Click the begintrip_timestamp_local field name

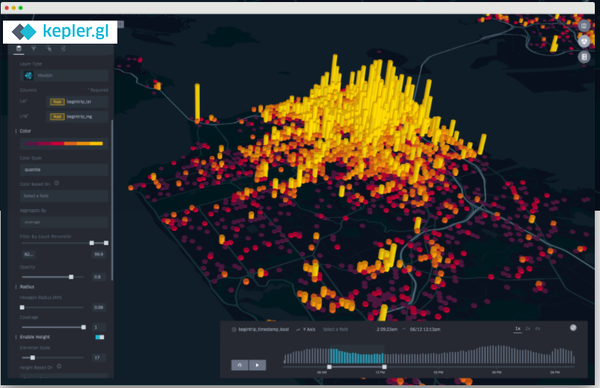[x=264, y=329]
